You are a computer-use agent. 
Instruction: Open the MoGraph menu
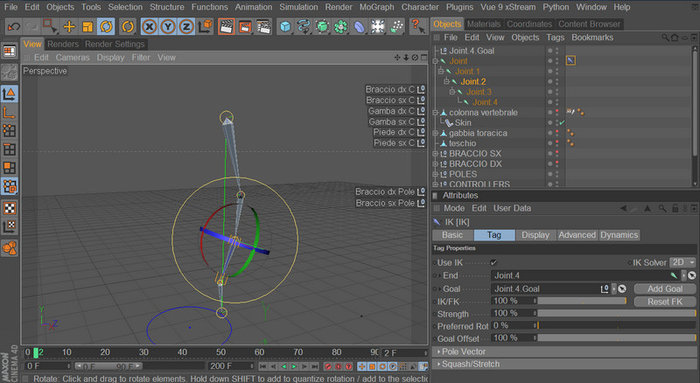click(376, 7)
